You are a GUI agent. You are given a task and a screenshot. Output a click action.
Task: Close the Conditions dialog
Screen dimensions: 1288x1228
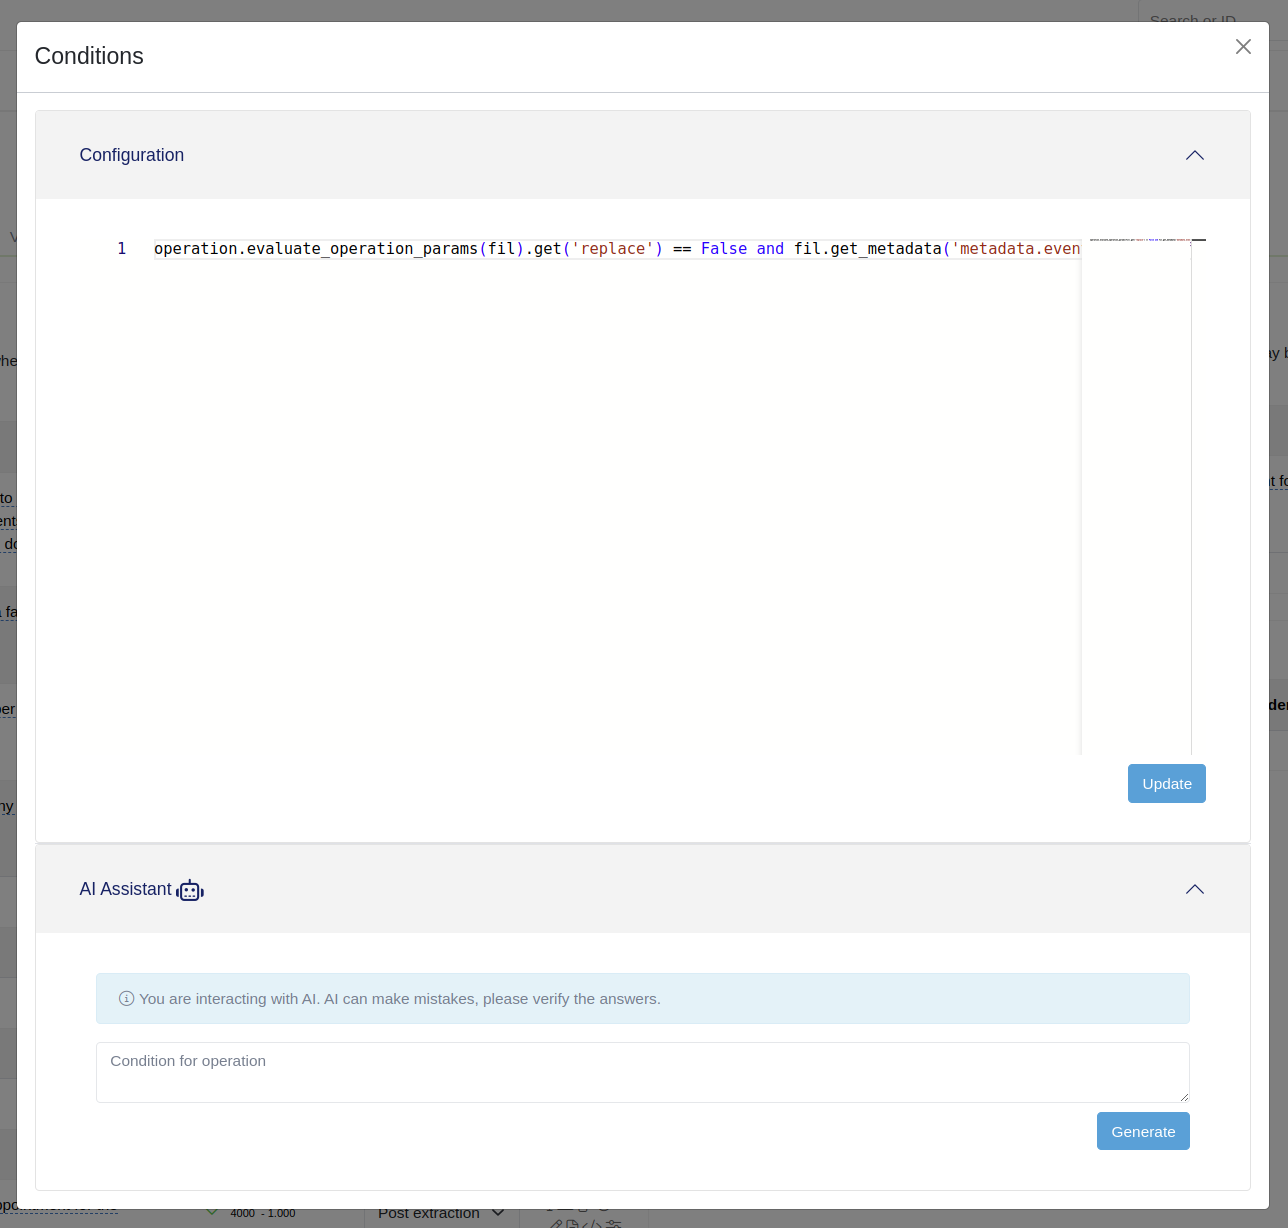[1243, 47]
